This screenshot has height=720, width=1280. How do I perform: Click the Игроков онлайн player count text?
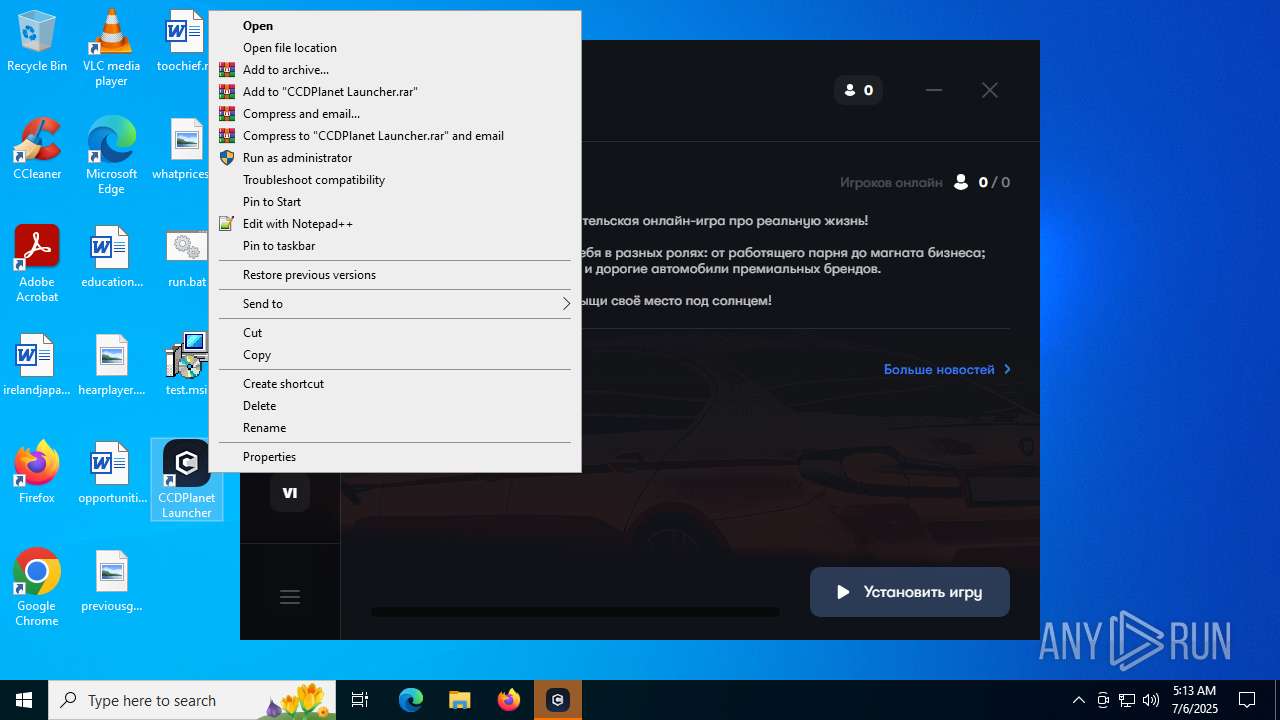(925, 182)
